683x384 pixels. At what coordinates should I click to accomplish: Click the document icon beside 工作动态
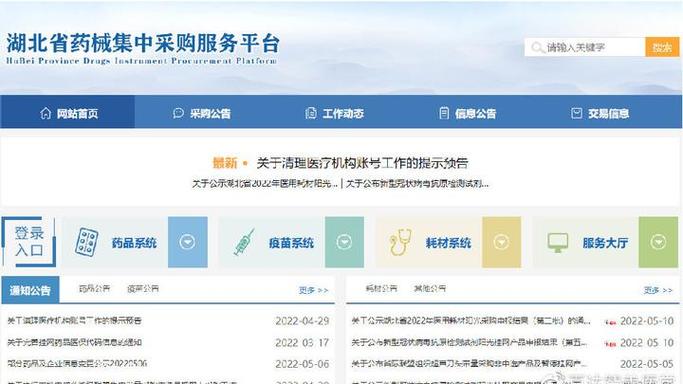click(311, 113)
